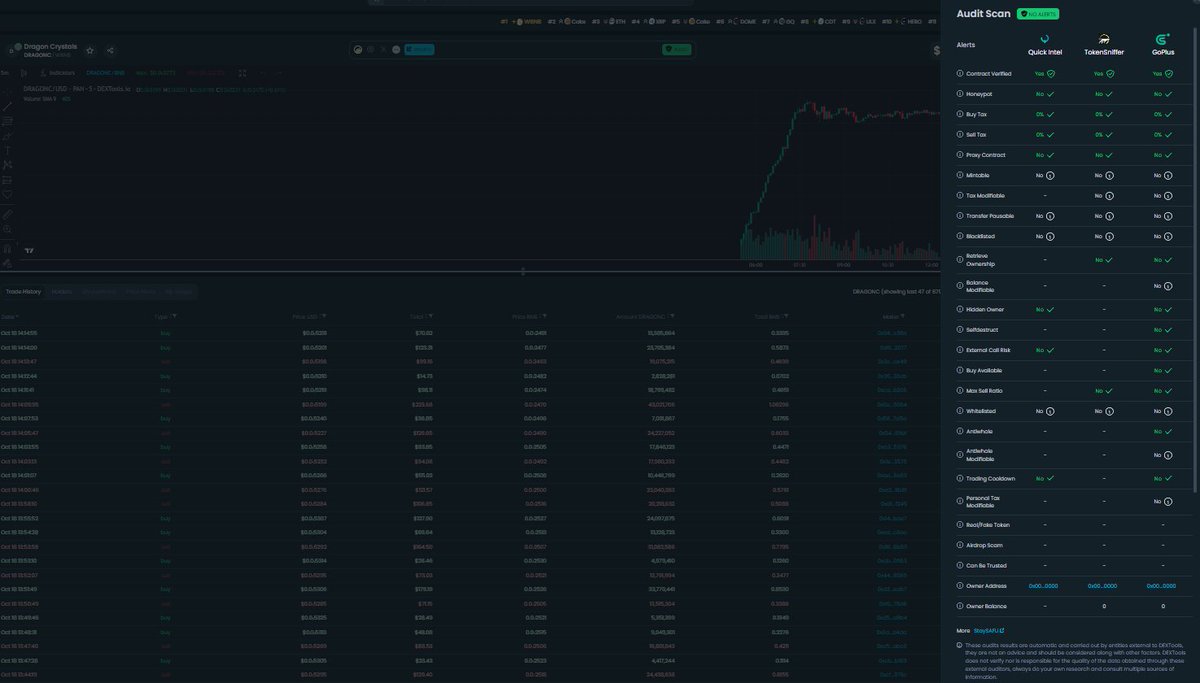1200x683 pixels.
Task: Click the info icon beside Can Be Trusted
Action: [960, 565]
